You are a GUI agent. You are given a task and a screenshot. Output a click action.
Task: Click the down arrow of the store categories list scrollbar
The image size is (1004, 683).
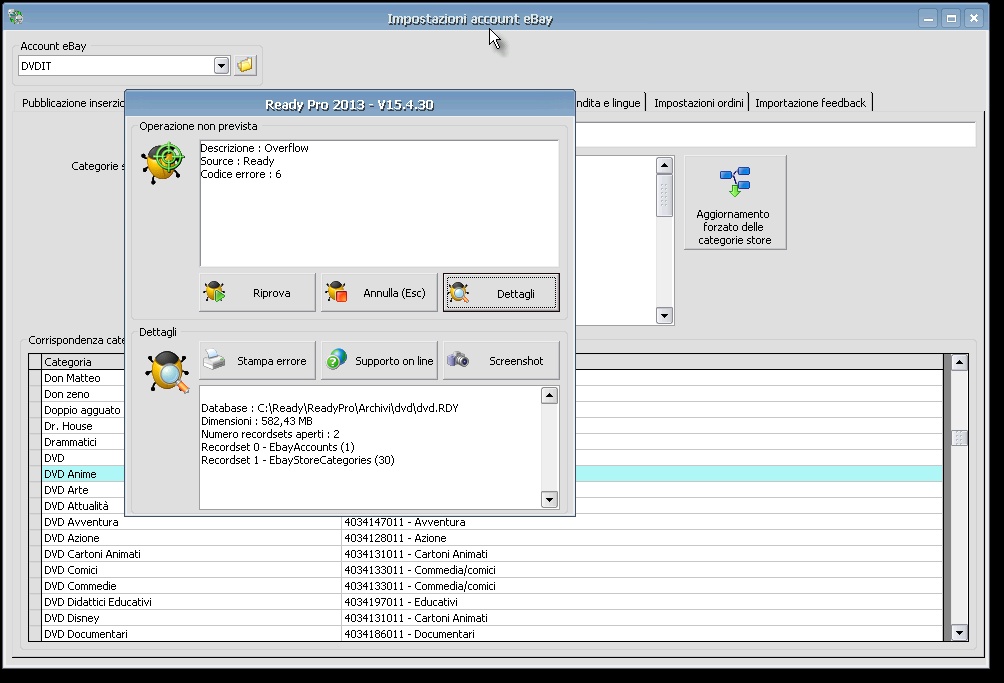point(664,315)
